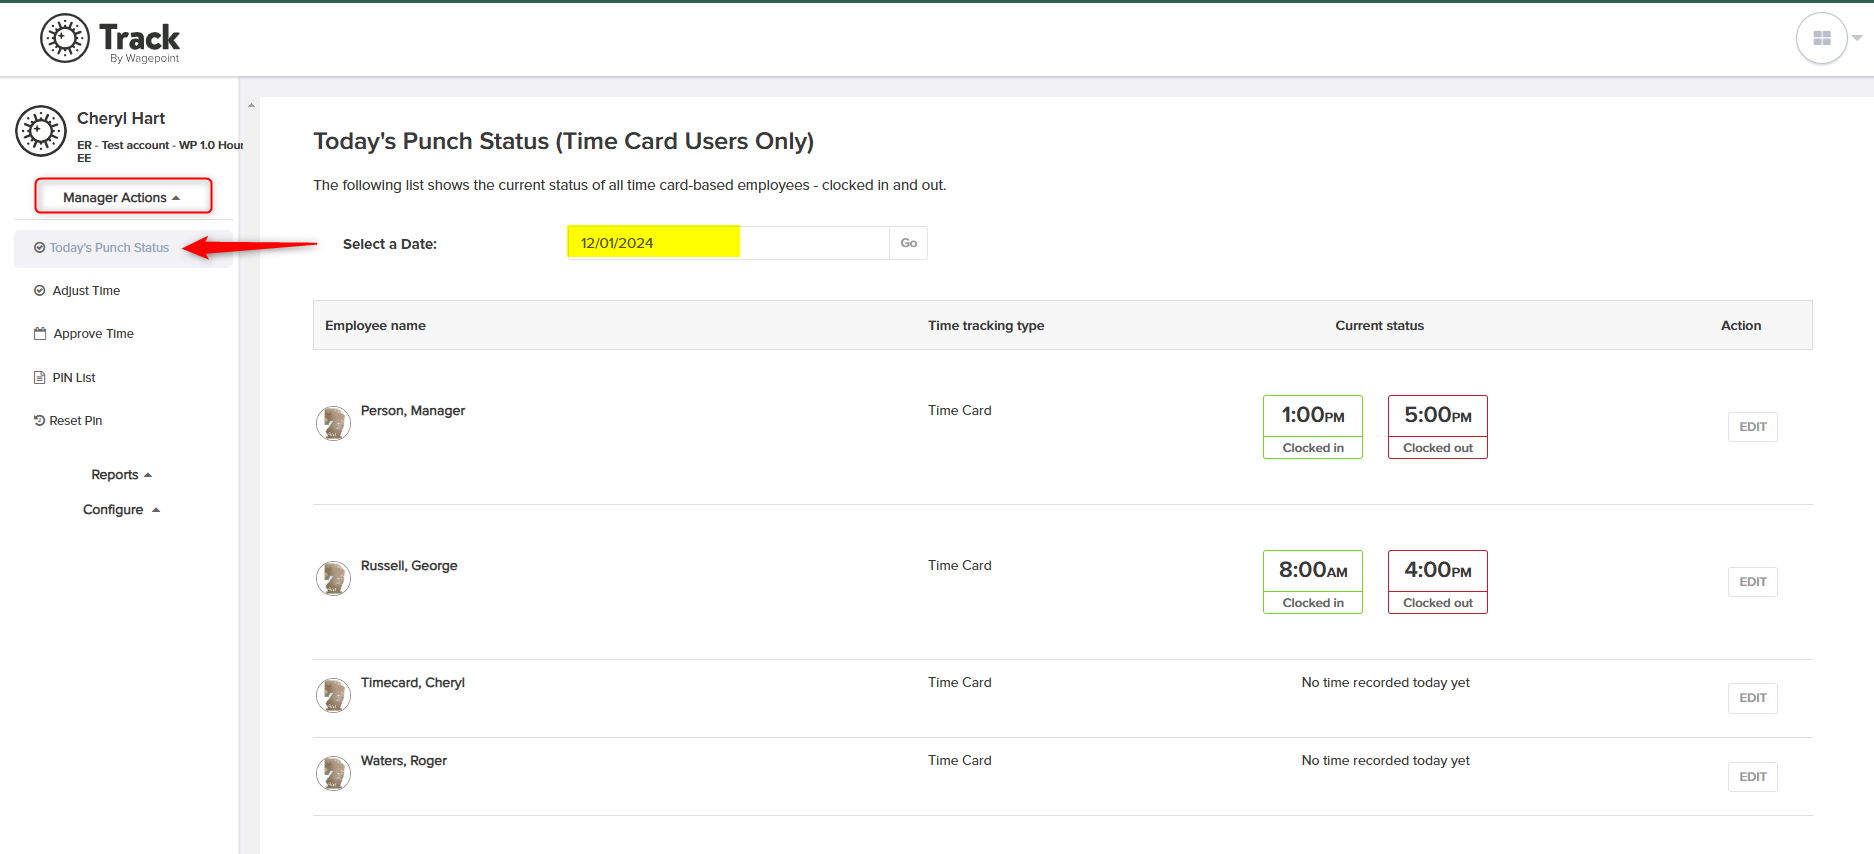This screenshot has width=1874, height=854.
Task: Edit Person, Manager's punch record
Action: click(1752, 427)
